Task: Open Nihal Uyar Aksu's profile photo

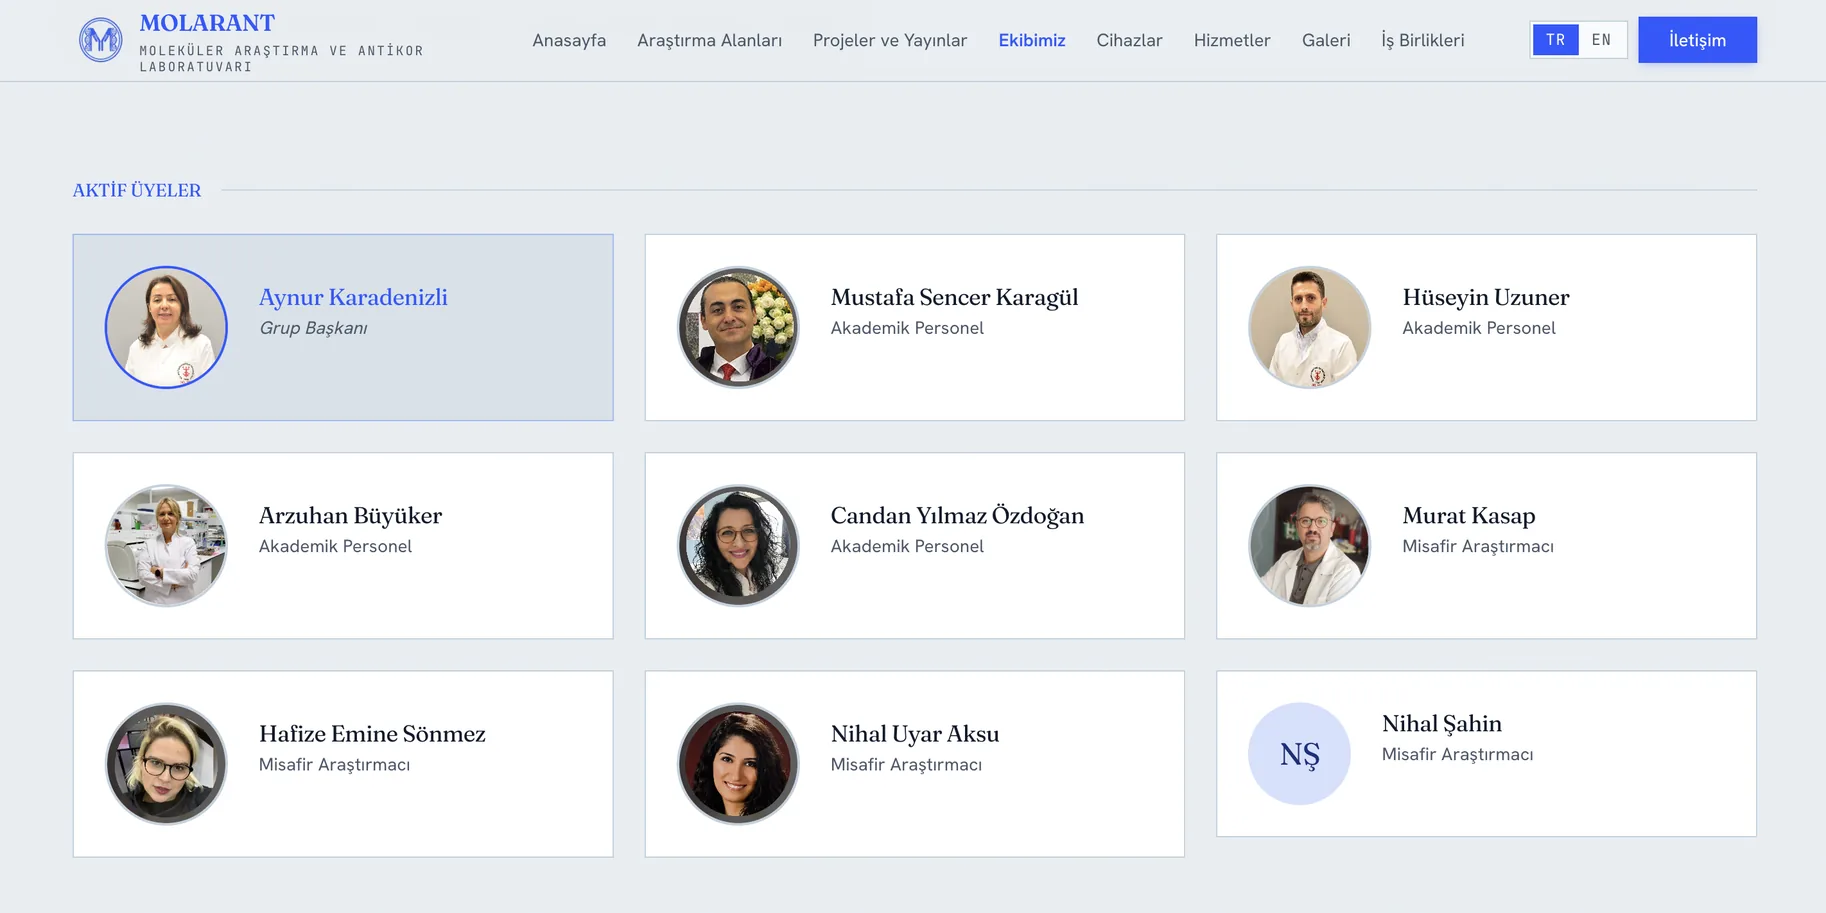Action: (738, 763)
